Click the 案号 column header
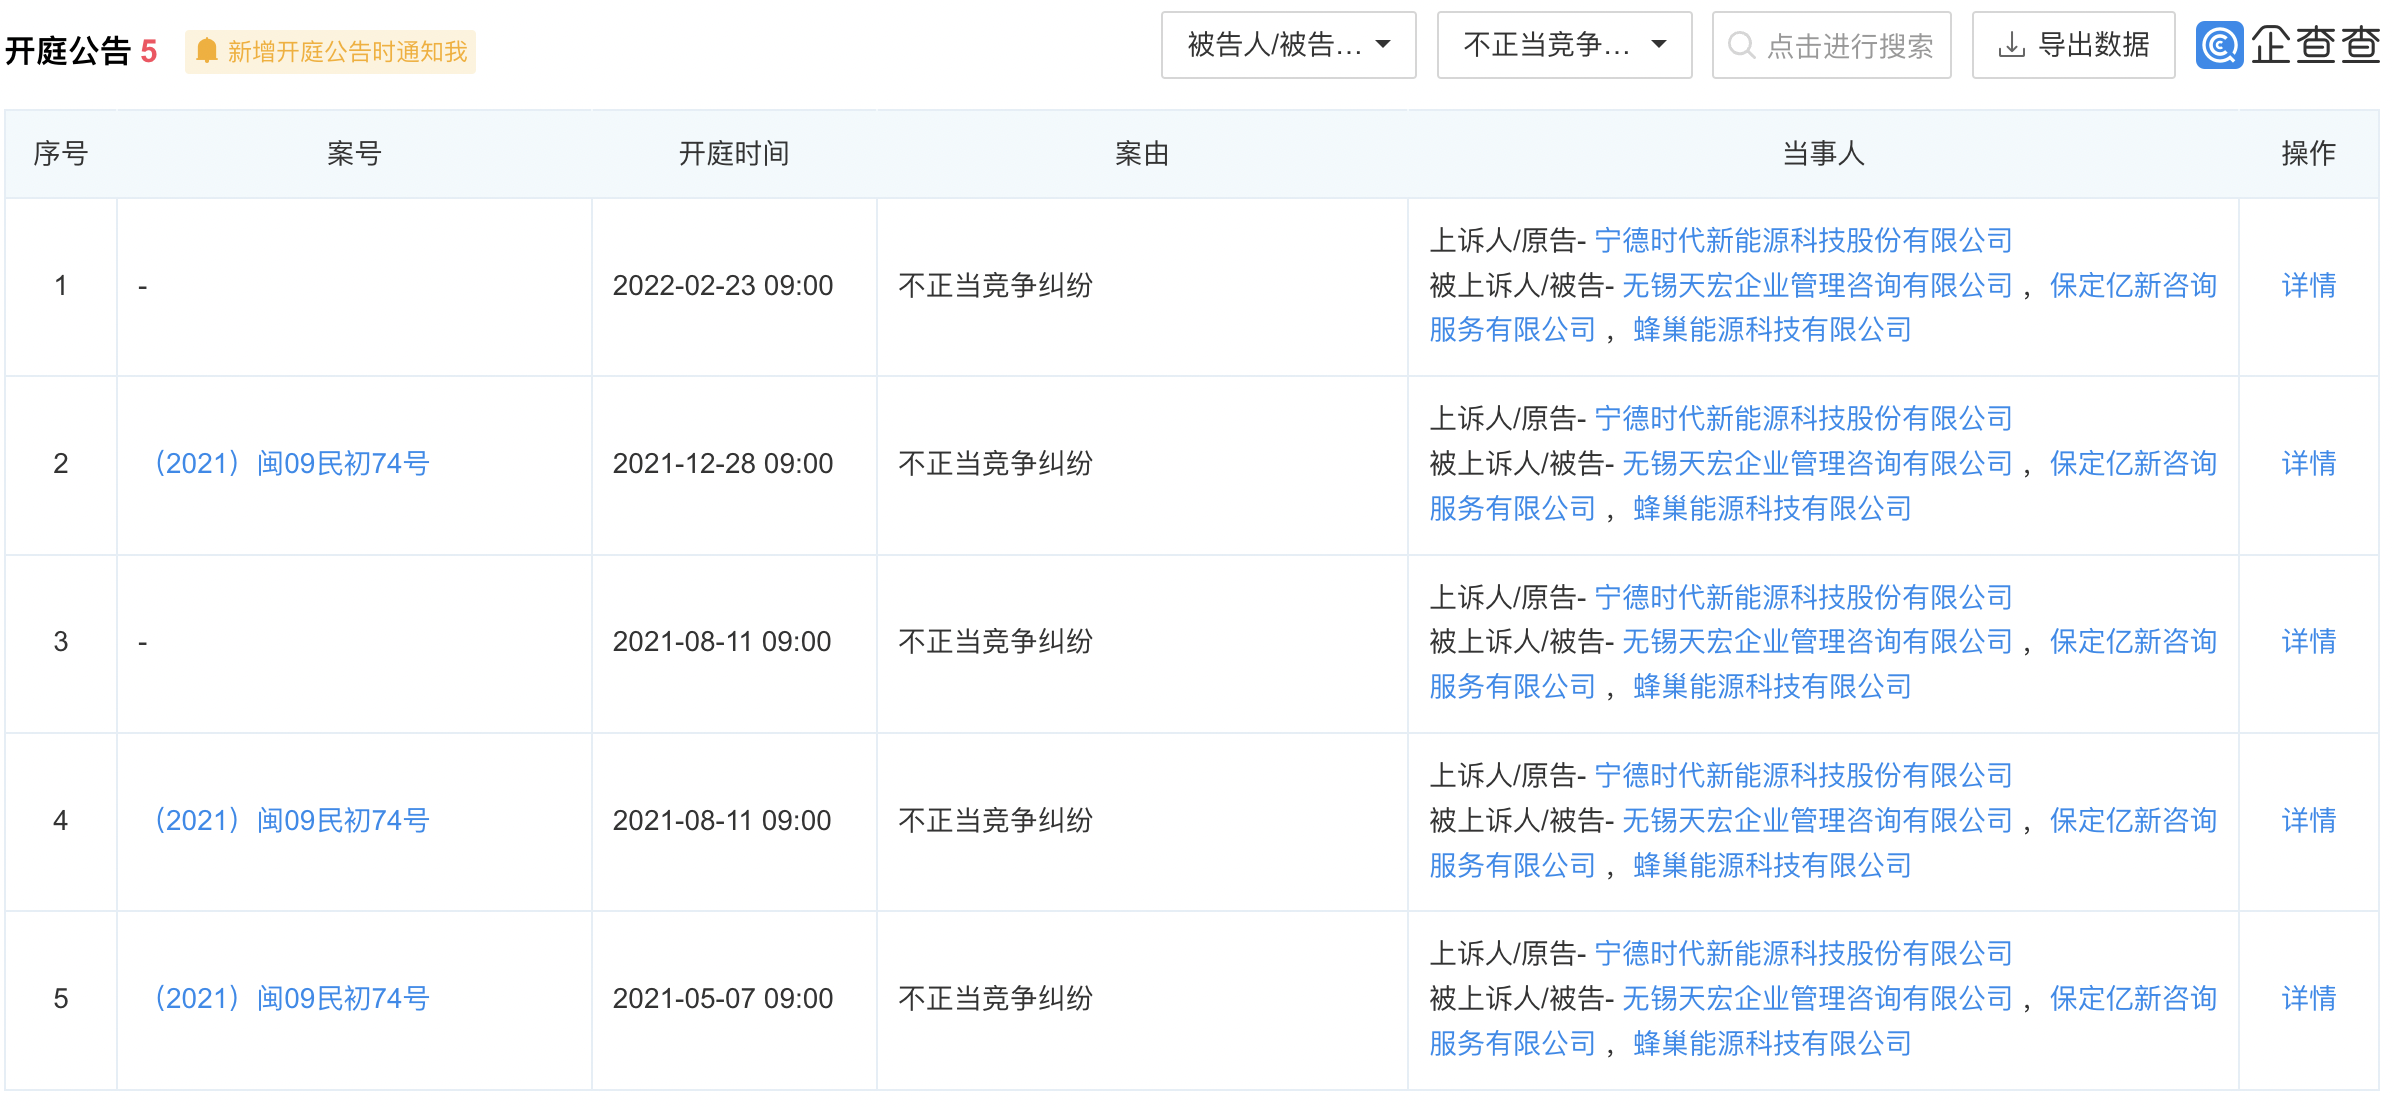Image resolution: width=2394 pixels, height=1108 pixels. [354, 154]
